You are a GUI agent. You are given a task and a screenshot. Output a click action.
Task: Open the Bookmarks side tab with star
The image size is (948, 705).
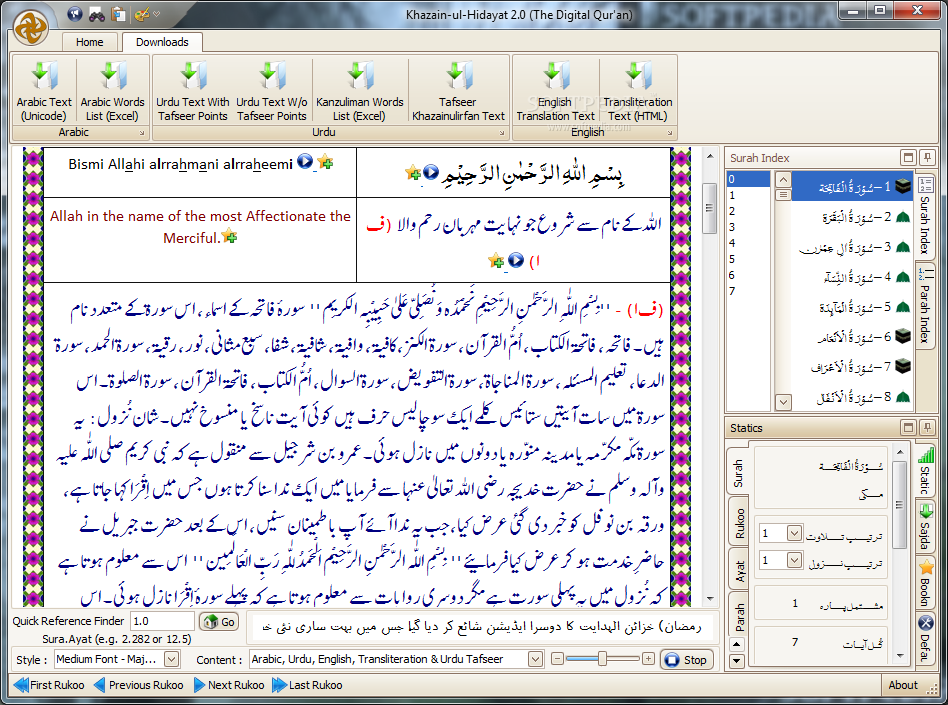tap(926, 583)
